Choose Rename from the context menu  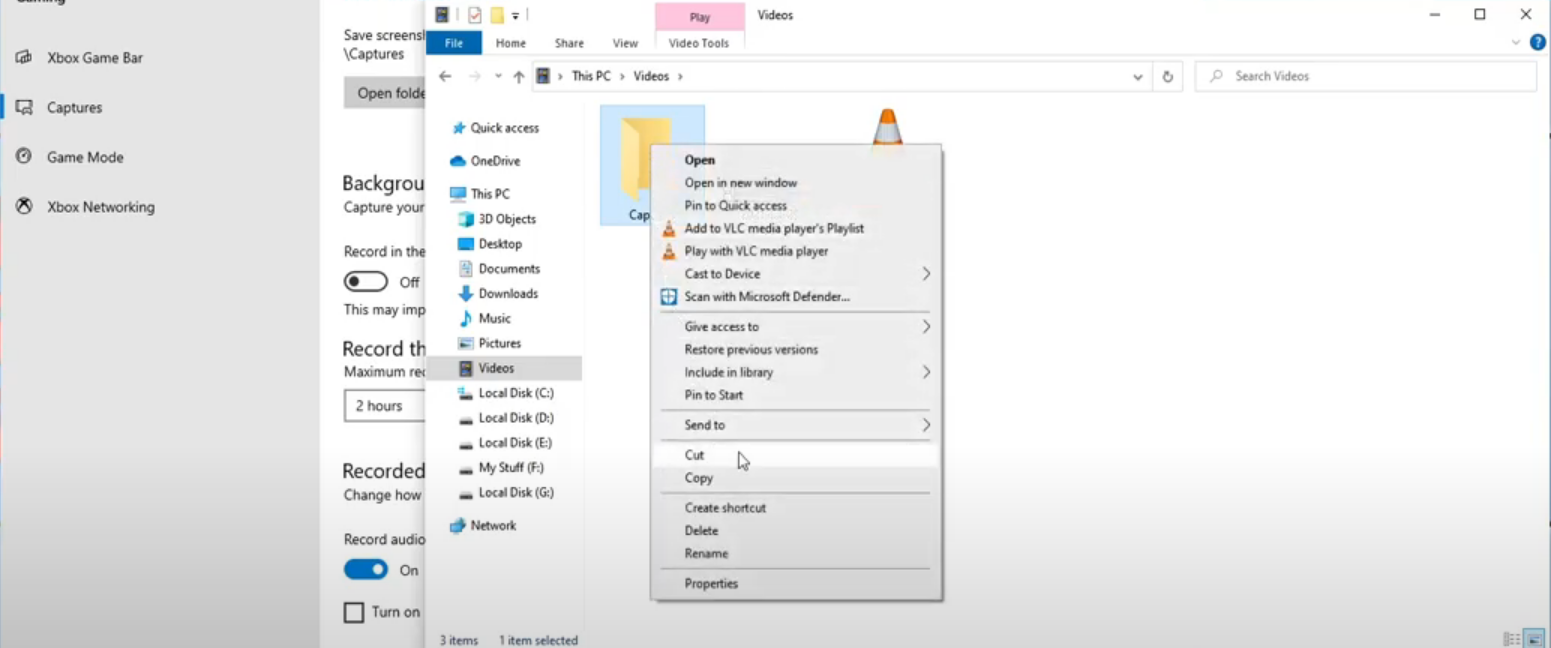(x=796, y=554)
